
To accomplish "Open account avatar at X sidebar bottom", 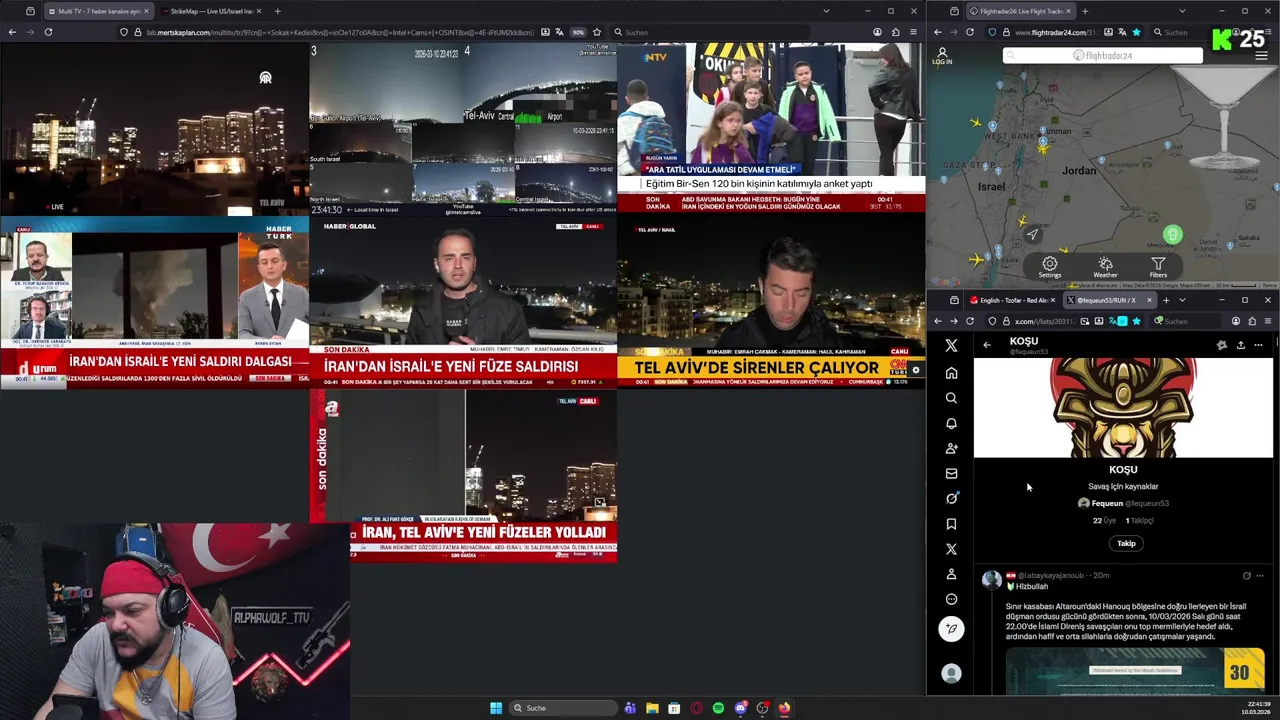I will (x=951, y=673).
